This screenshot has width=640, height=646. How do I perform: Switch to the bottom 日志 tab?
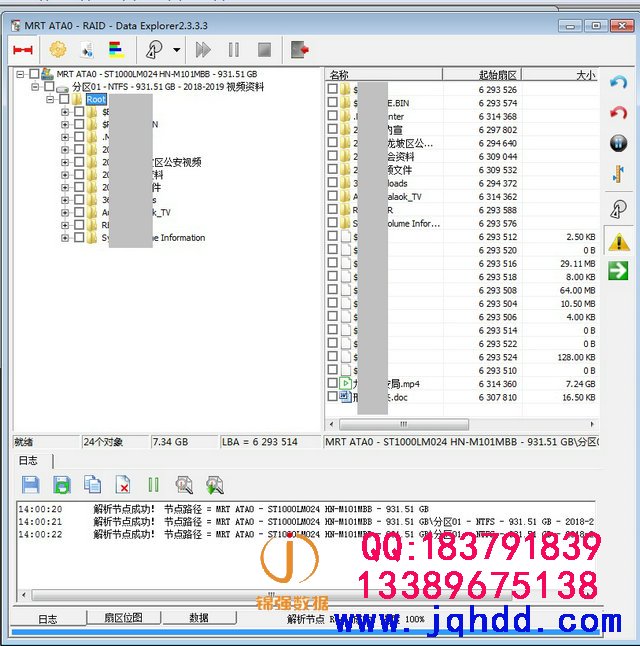[48, 619]
